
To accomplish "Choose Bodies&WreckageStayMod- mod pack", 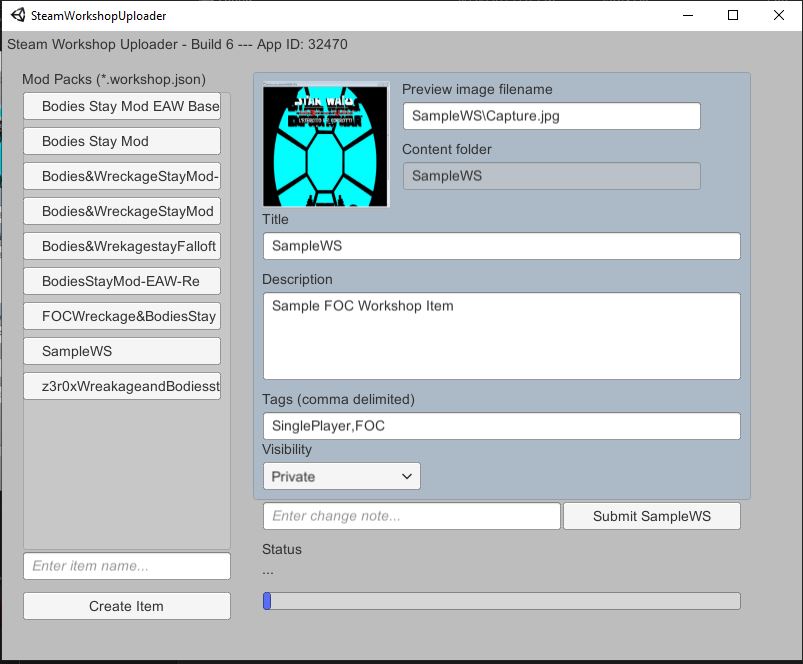I will (122, 176).
